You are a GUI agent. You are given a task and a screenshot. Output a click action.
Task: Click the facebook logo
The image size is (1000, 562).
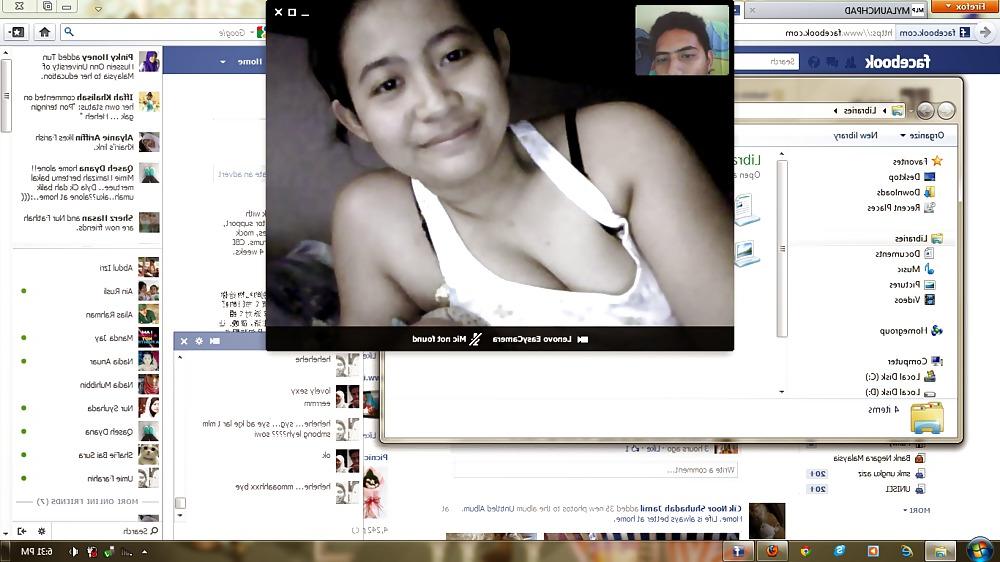897,62
